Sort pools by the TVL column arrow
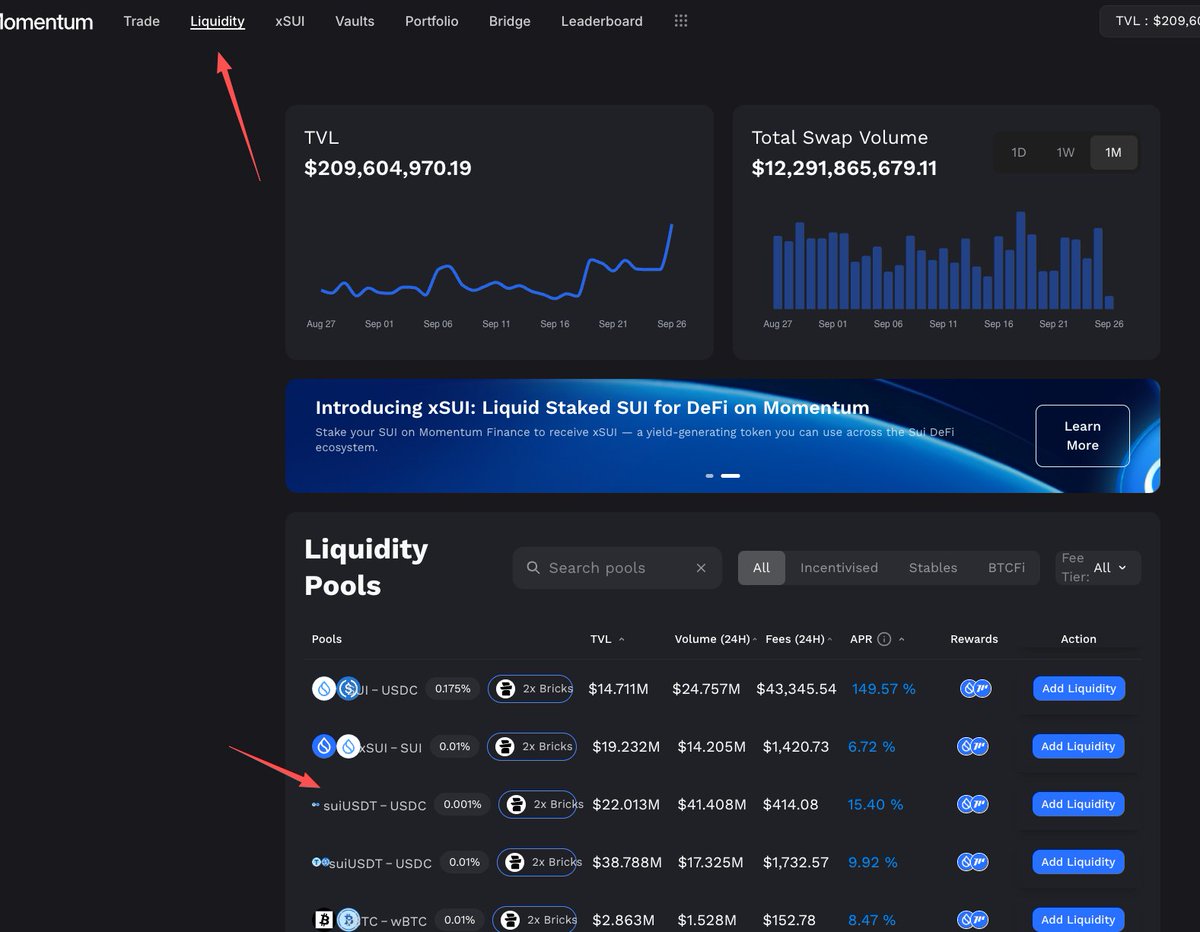Screen dimensions: 1200x932 621,639
